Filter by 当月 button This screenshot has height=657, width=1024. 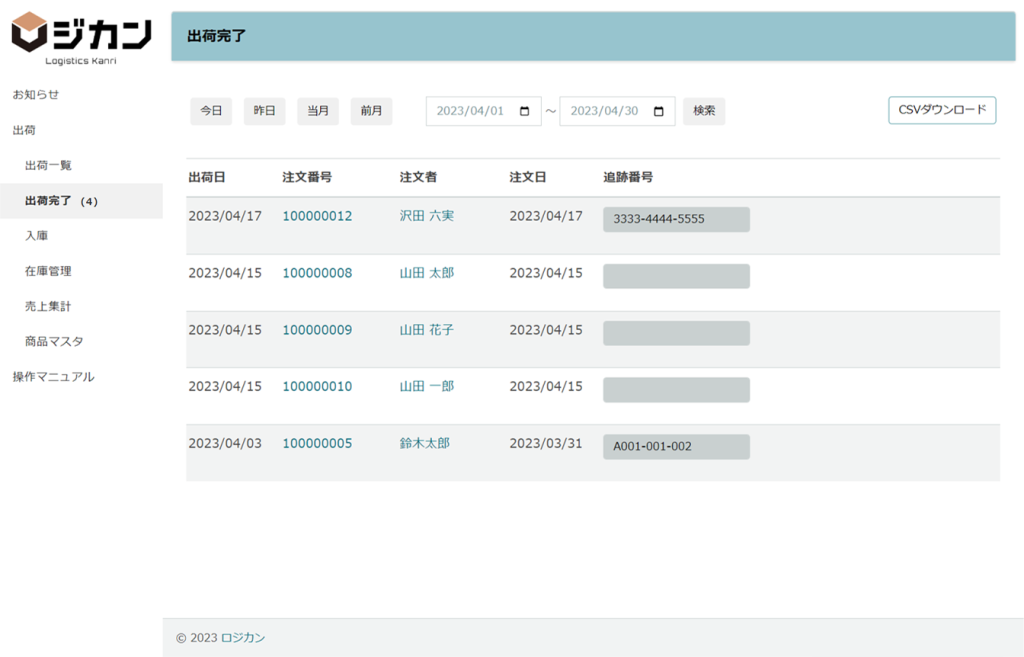(x=318, y=111)
